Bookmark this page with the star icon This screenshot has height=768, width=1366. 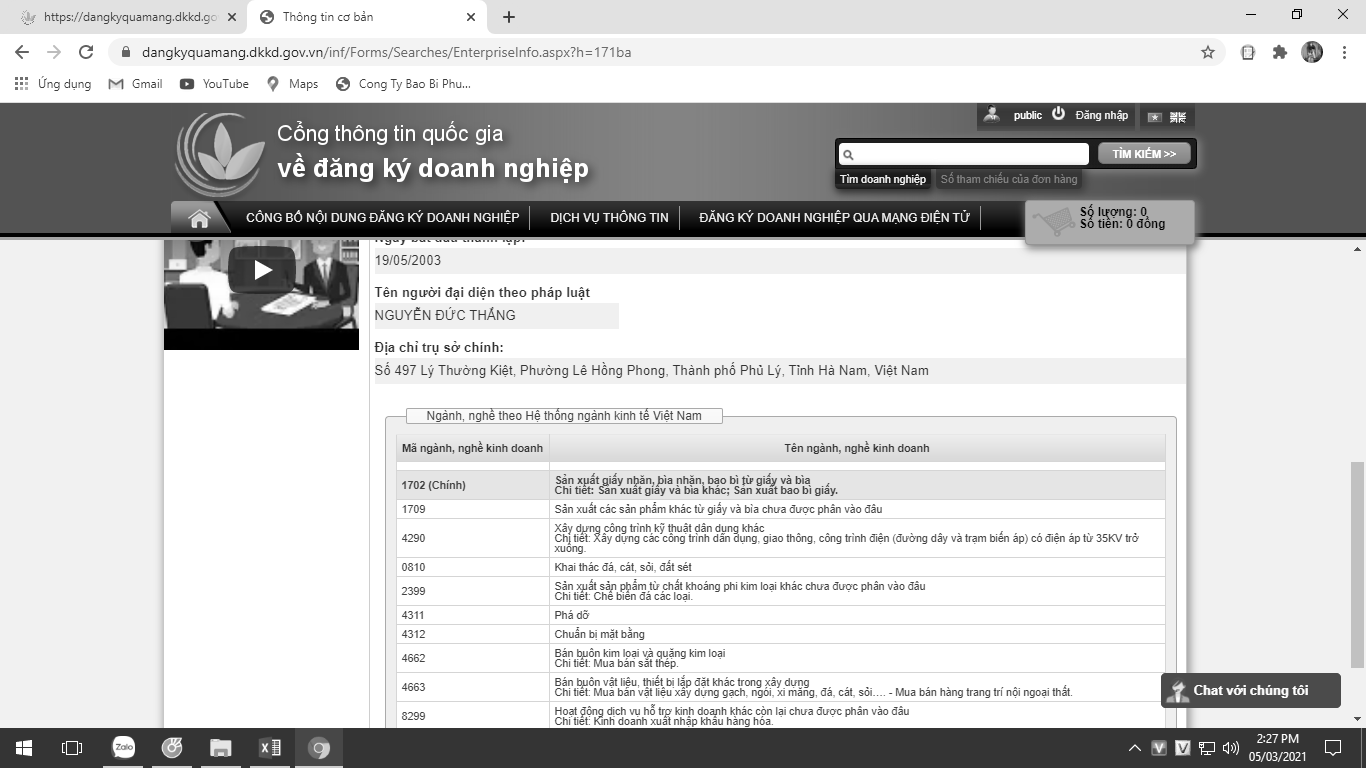coord(1207,52)
